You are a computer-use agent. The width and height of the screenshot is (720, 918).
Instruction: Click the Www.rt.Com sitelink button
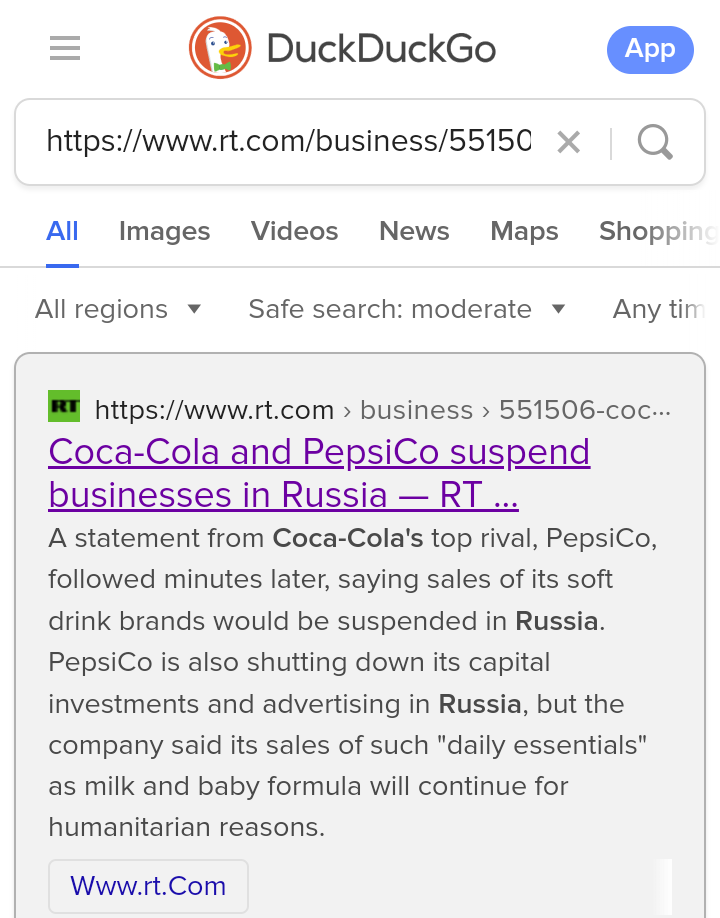click(148, 886)
